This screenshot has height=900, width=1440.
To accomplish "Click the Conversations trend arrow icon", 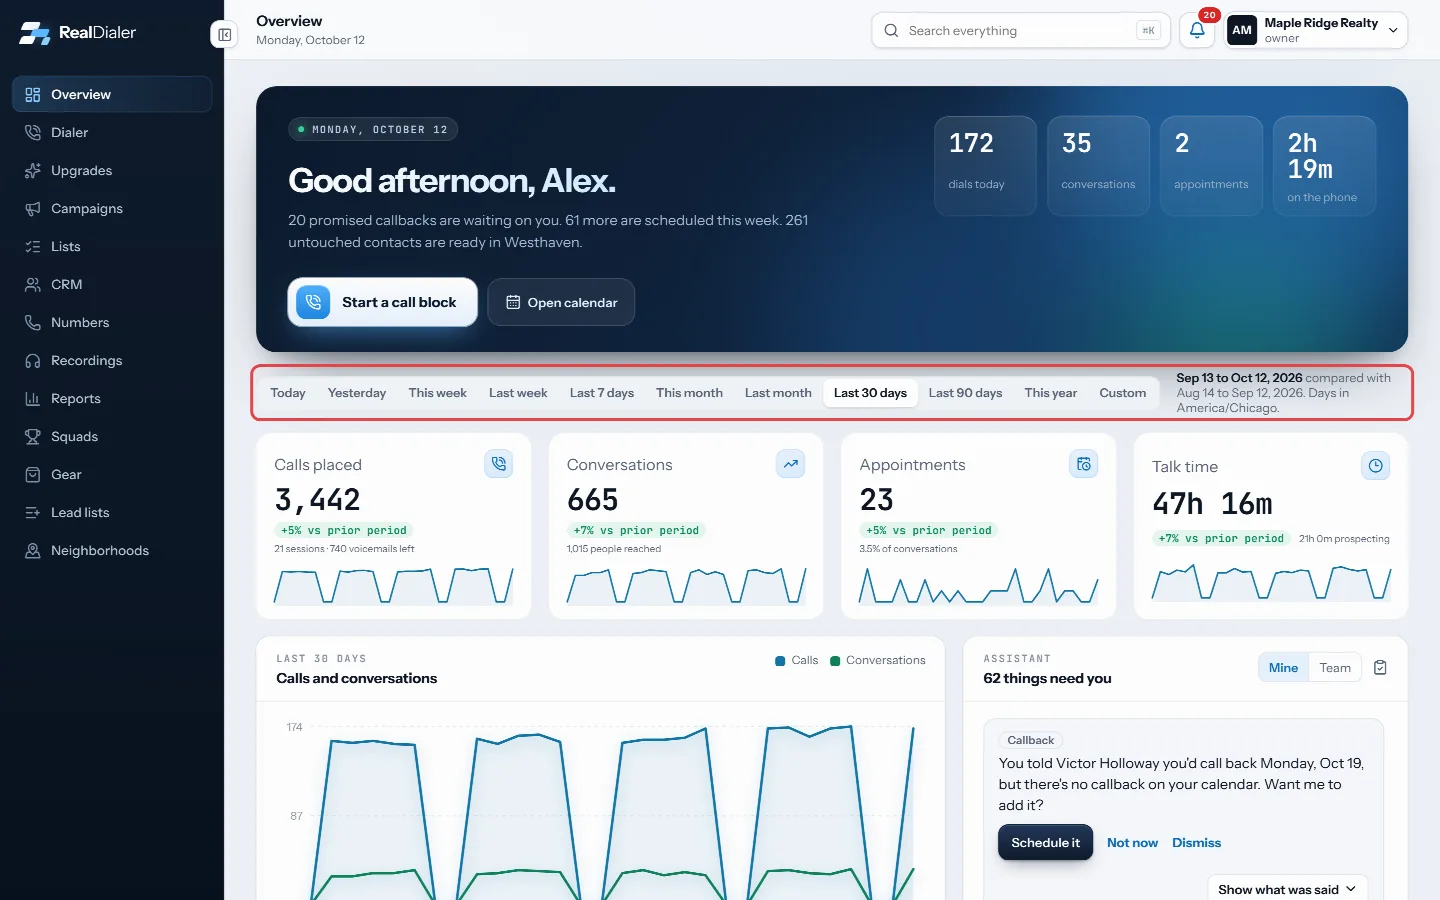I will [x=791, y=464].
